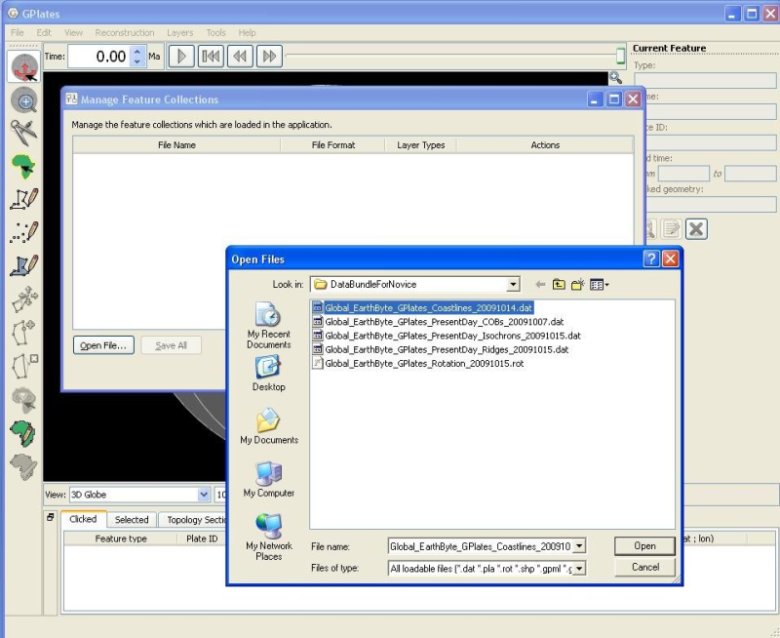780x638 pixels.
Task: Click the panel float icon beside Clicked tab
Action: (x=50, y=517)
